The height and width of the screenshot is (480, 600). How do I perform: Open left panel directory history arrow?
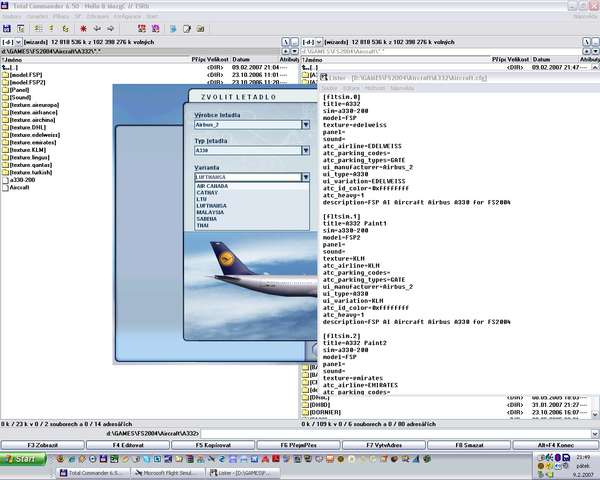point(295,51)
